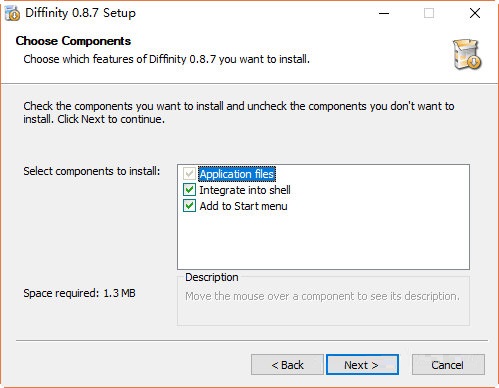Cancel the Diffinity setup
Screen dimensions: 499x388
[448, 364]
